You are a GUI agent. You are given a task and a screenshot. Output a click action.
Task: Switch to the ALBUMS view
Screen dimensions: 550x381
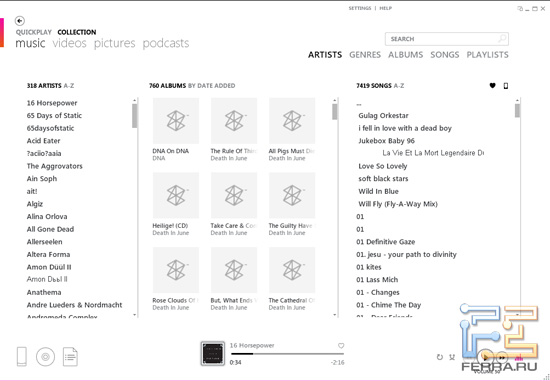click(405, 55)
